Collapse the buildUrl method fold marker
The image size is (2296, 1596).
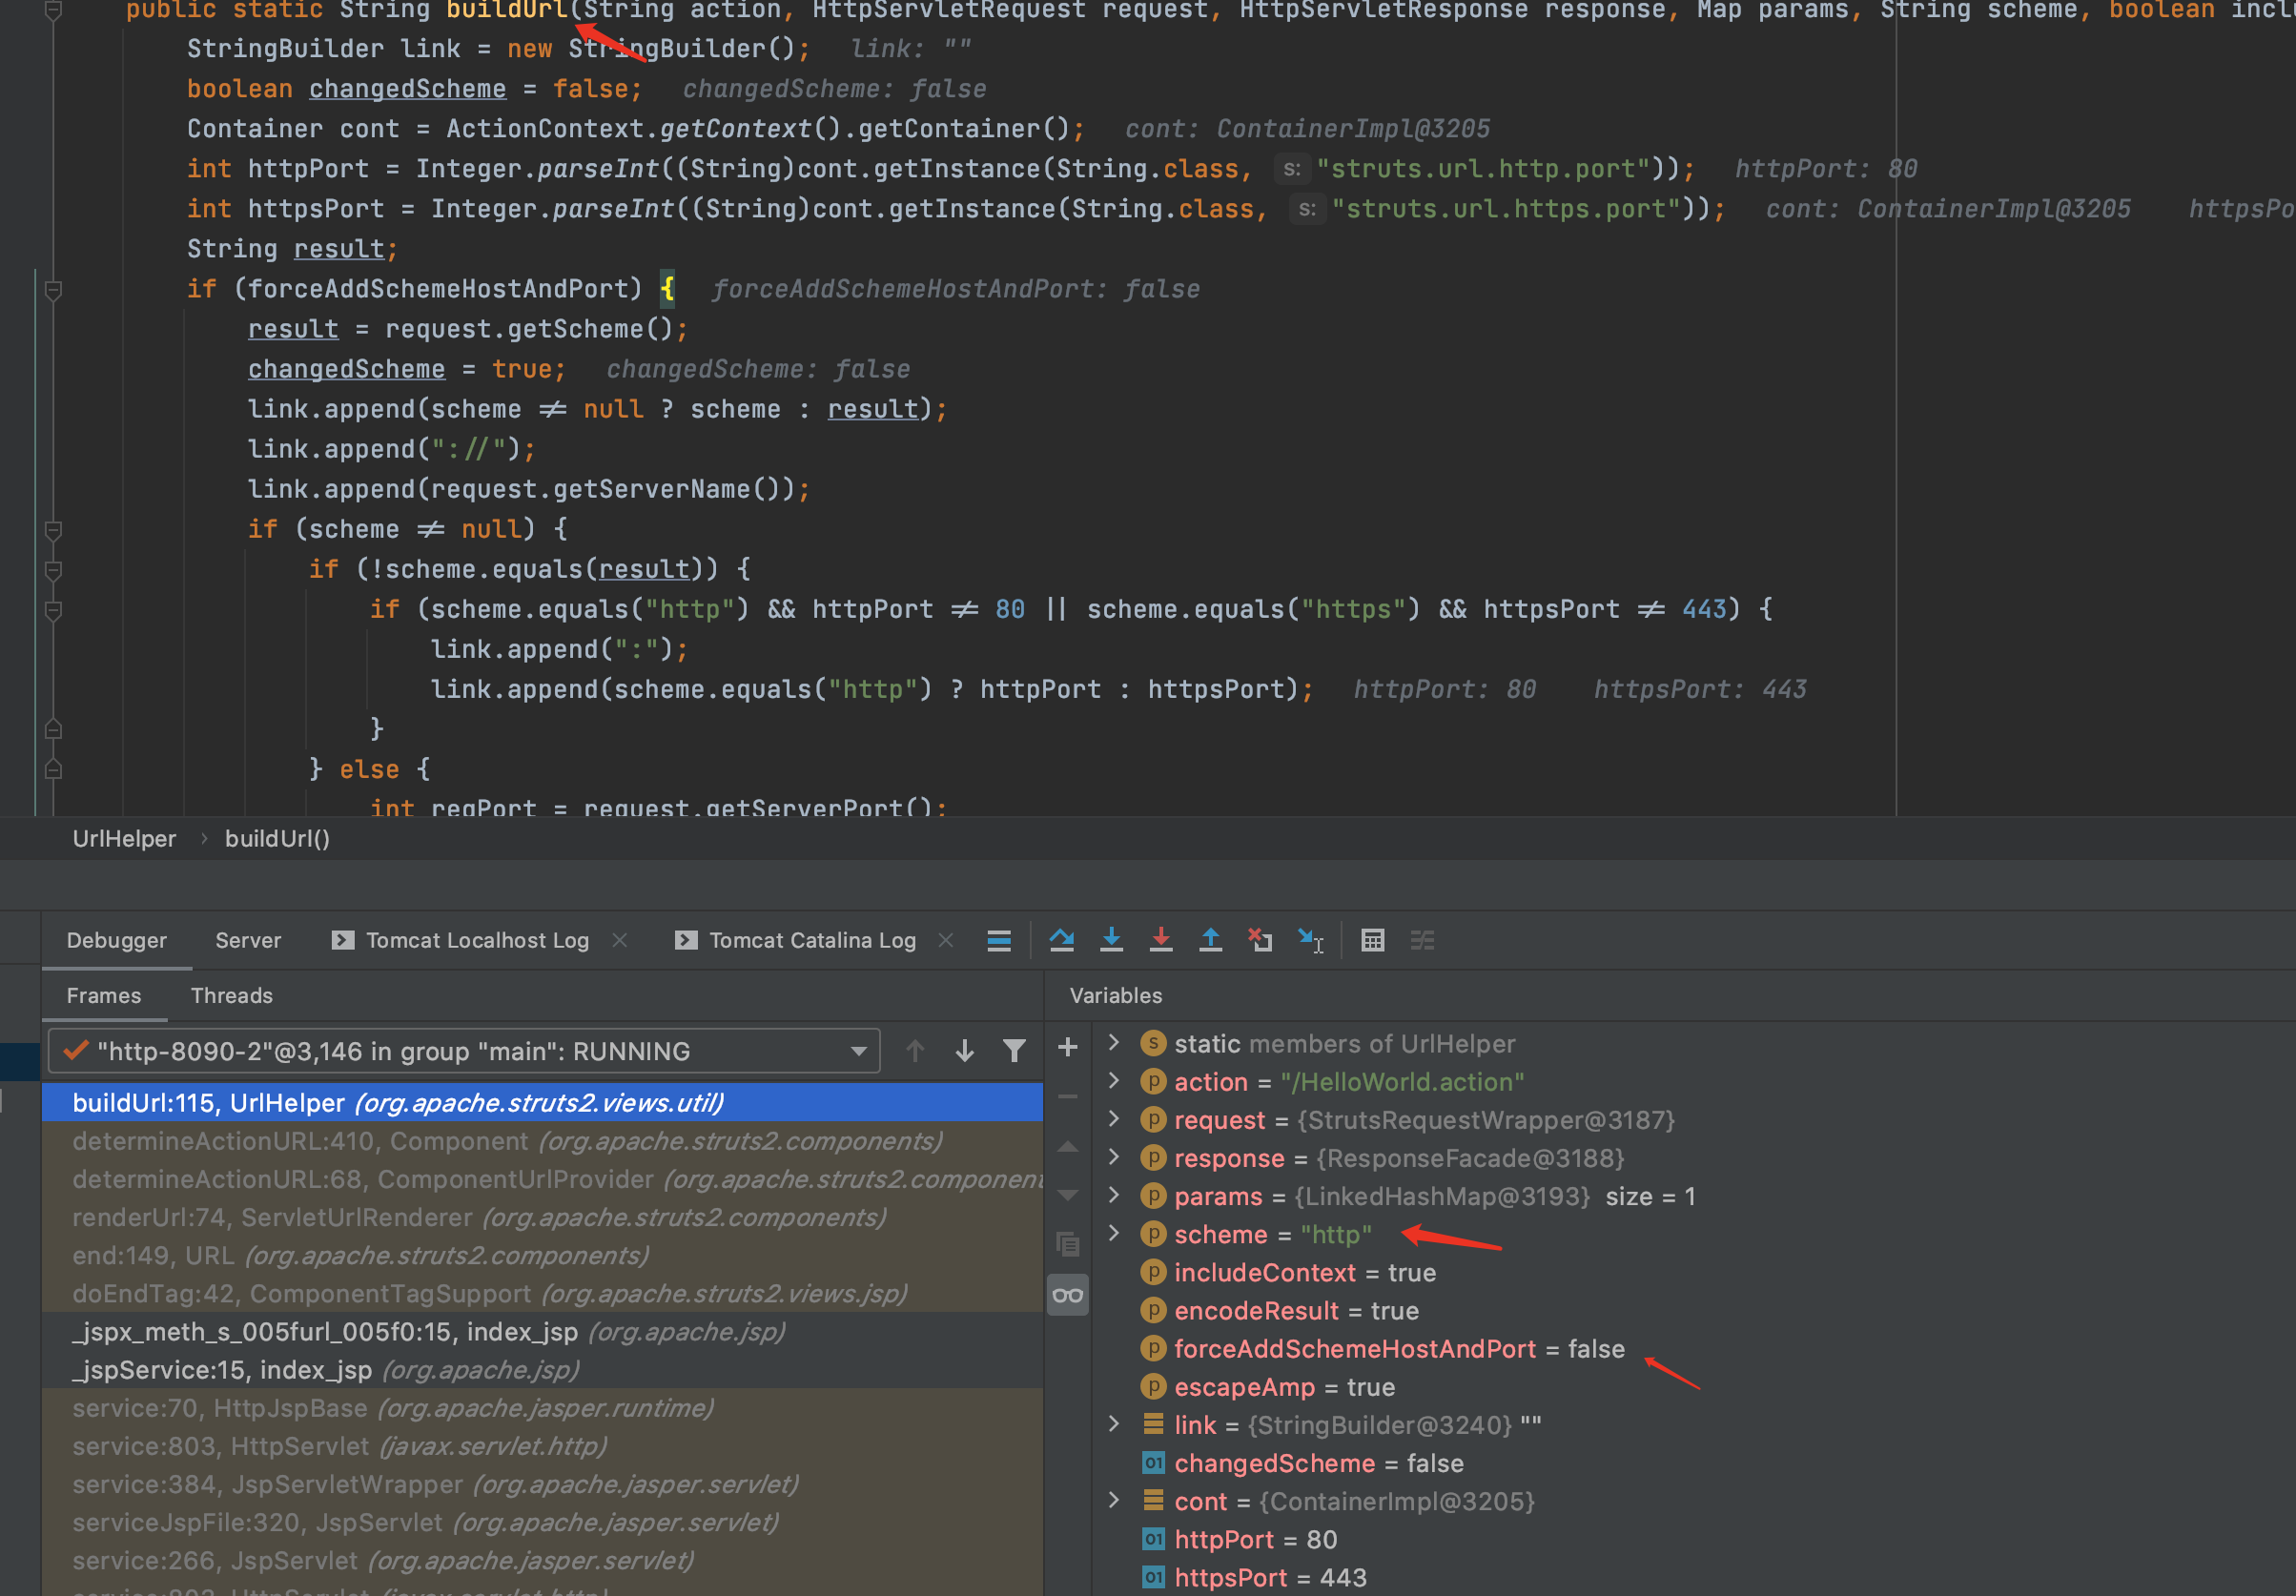pos(54,10)
